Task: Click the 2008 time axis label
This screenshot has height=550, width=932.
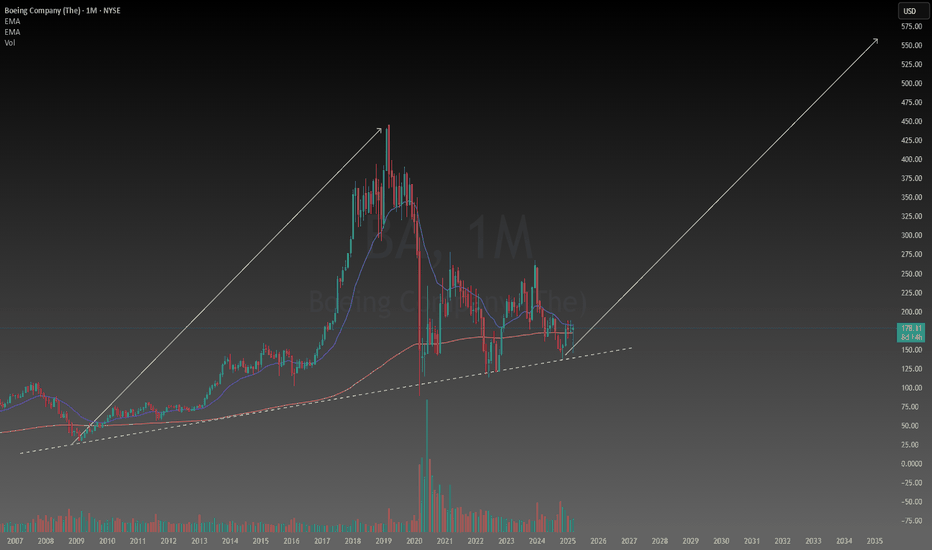Action: (46, 541)
